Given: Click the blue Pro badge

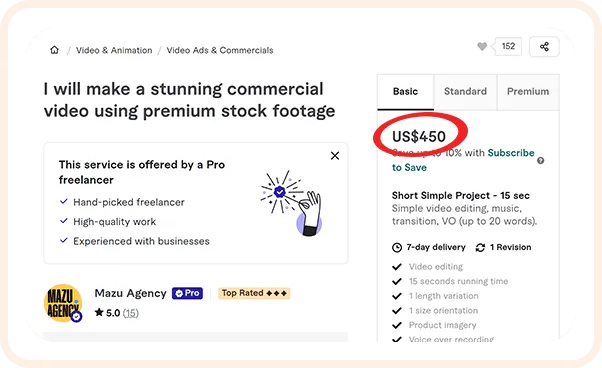Looking at the screenshot, I should (x=187, y=293).
